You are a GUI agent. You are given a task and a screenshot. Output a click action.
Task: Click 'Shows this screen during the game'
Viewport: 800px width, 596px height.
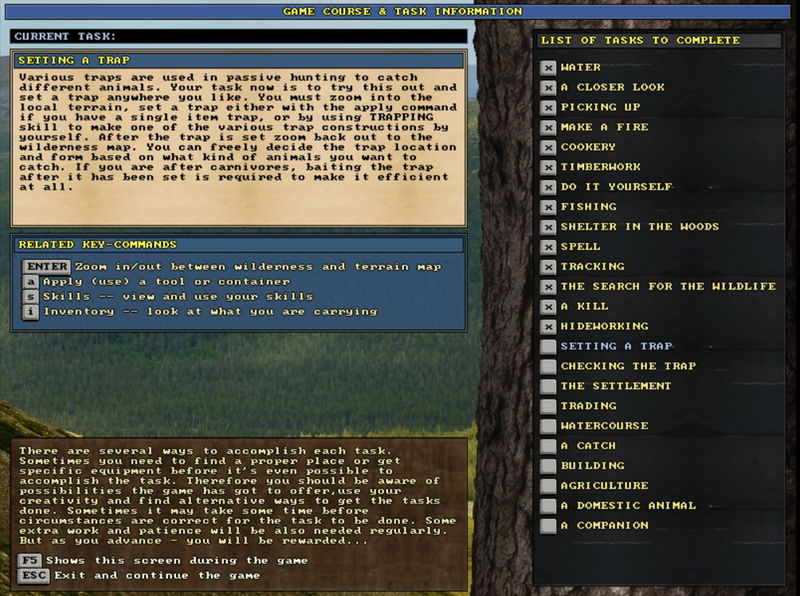pos(158,561)
